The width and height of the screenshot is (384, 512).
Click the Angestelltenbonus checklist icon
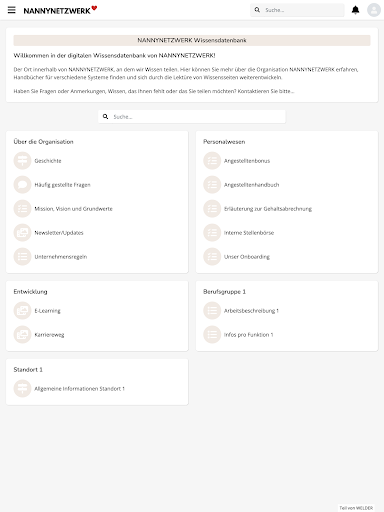[212, 161]
